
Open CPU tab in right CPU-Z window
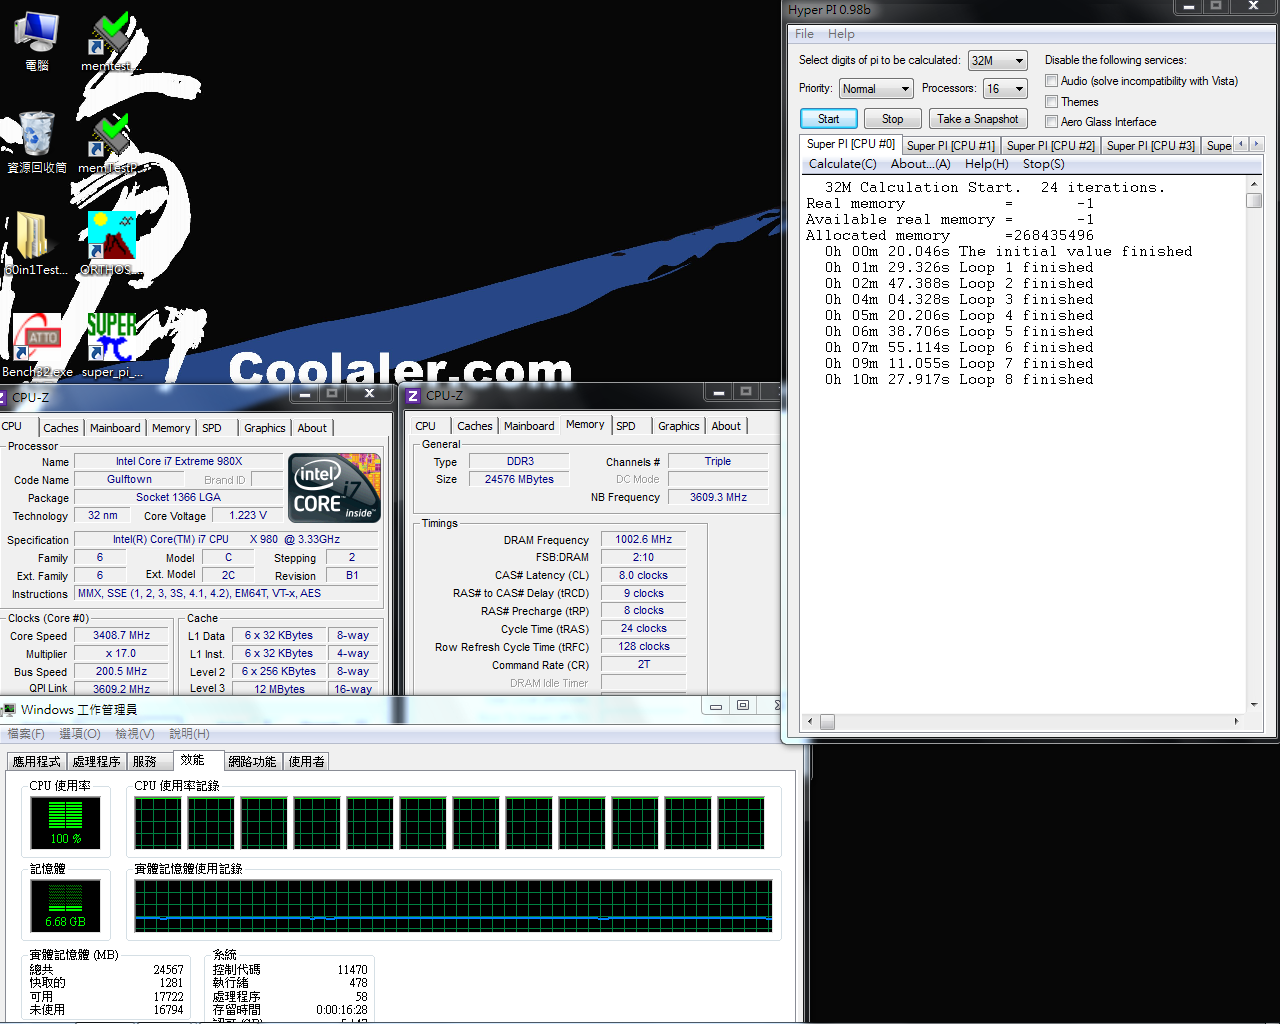[x=426, y=426]
